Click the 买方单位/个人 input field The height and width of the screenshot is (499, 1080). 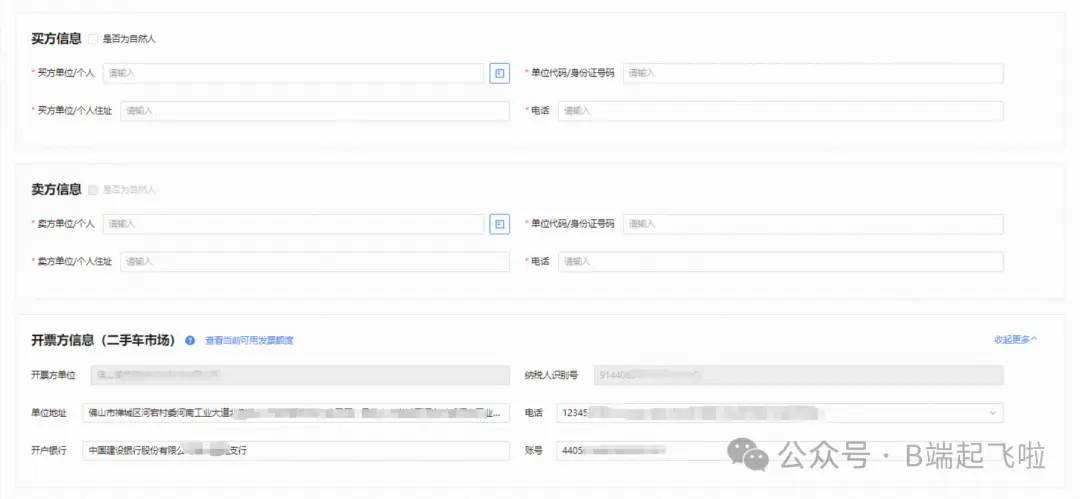[293, 73]
